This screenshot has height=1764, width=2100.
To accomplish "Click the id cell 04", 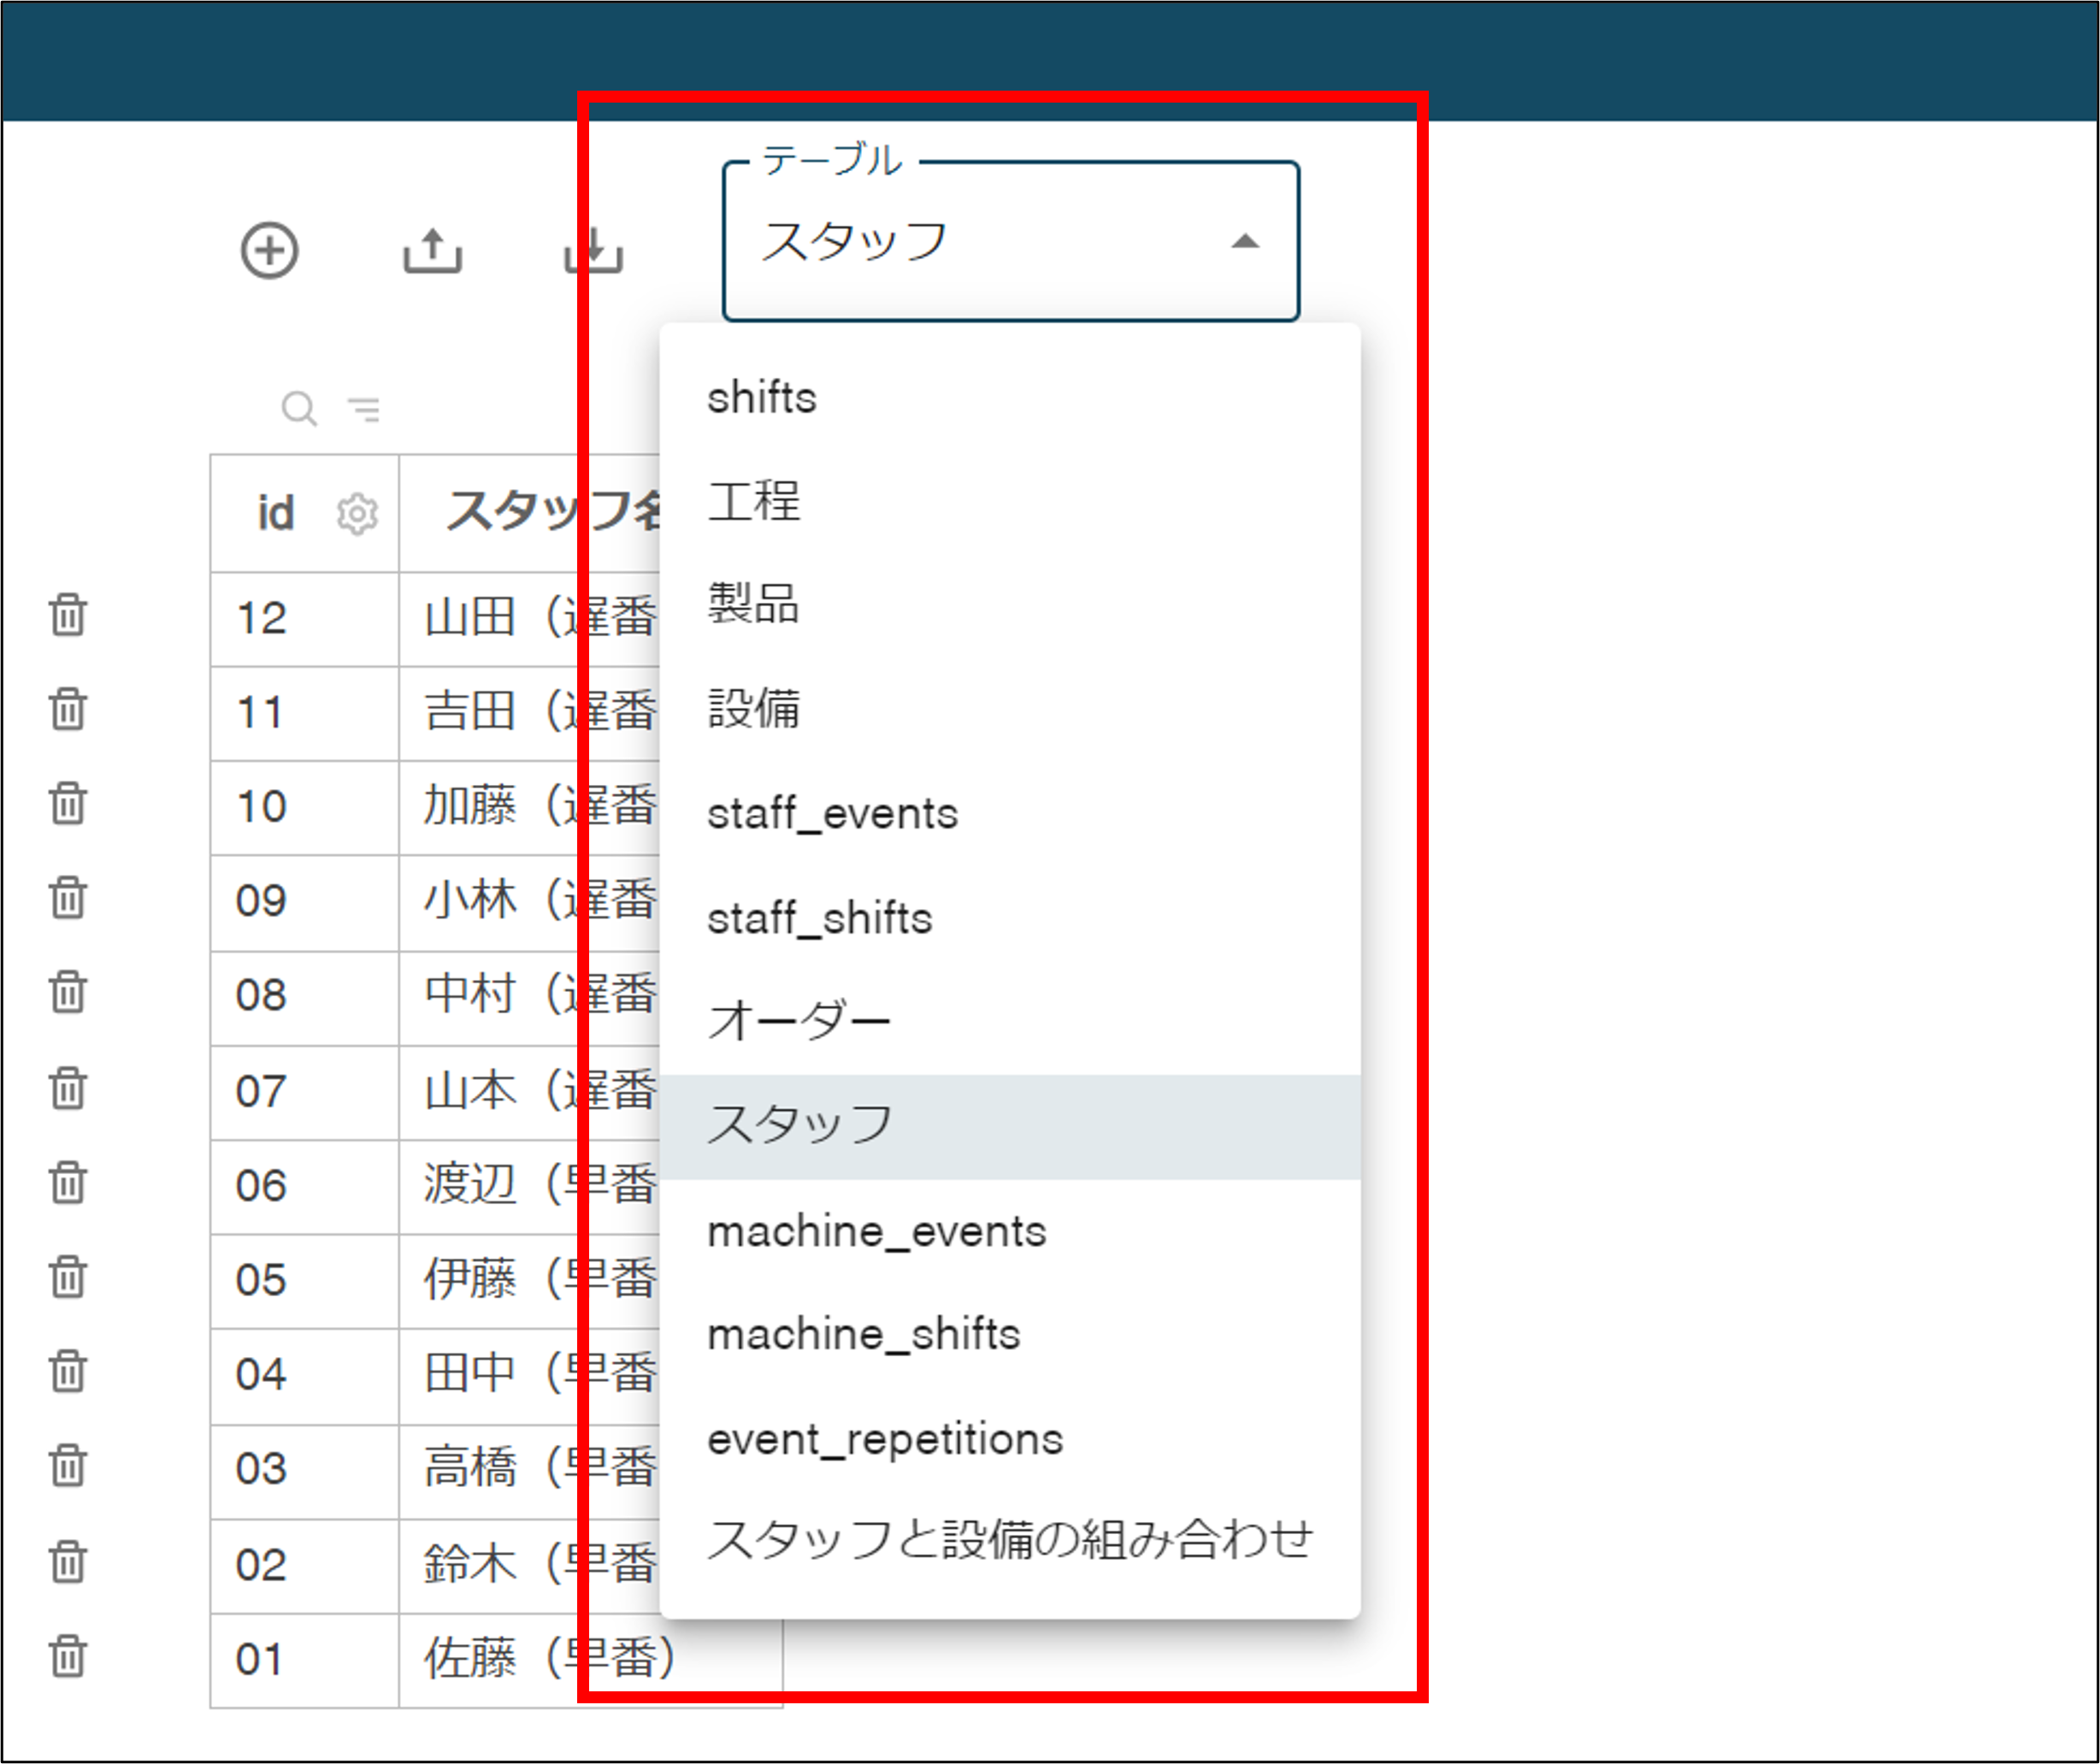I will [304, 1376].
